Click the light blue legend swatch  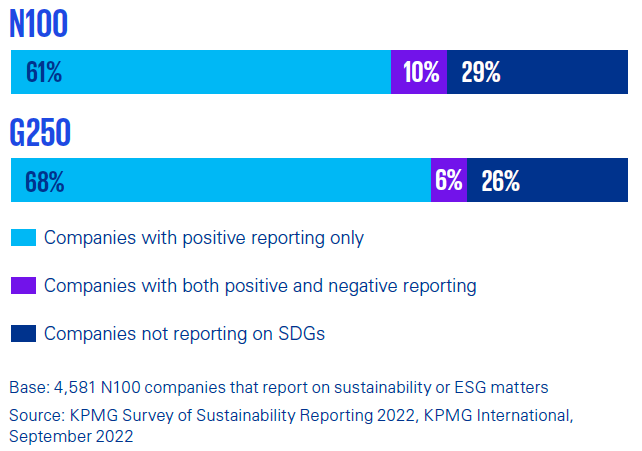(x=23, y=238)
